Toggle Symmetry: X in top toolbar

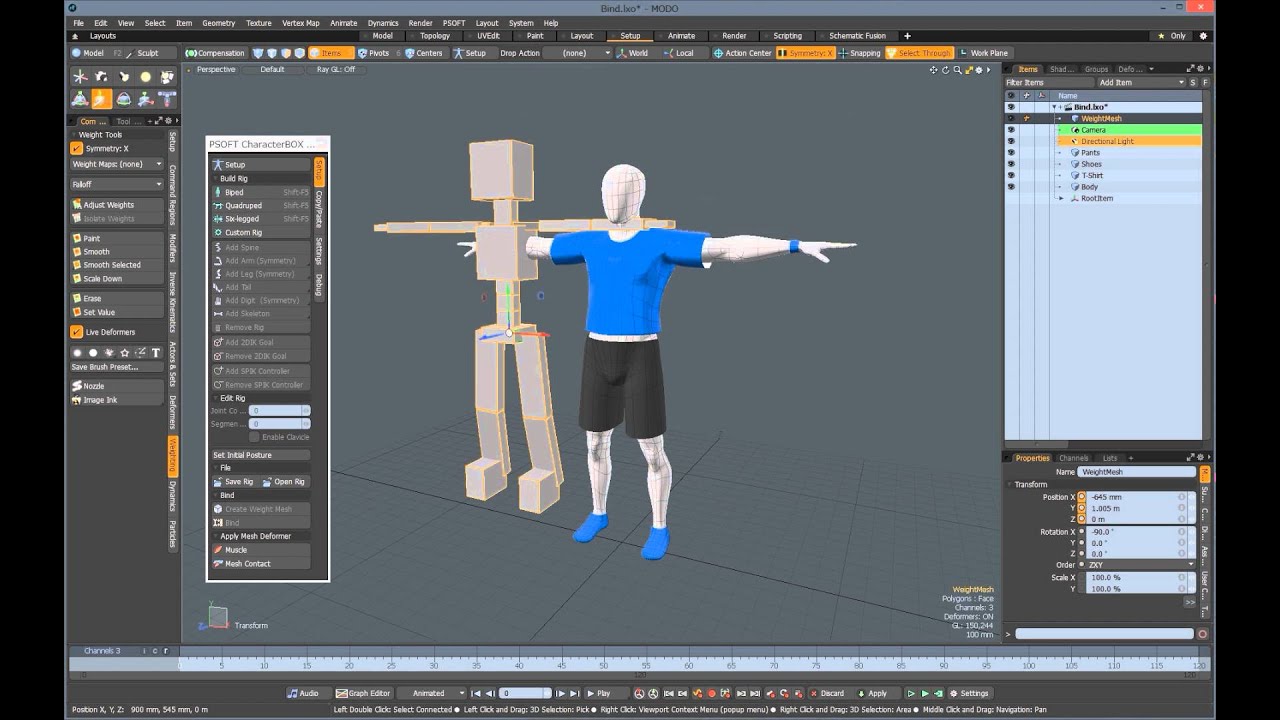pos(806,53)
